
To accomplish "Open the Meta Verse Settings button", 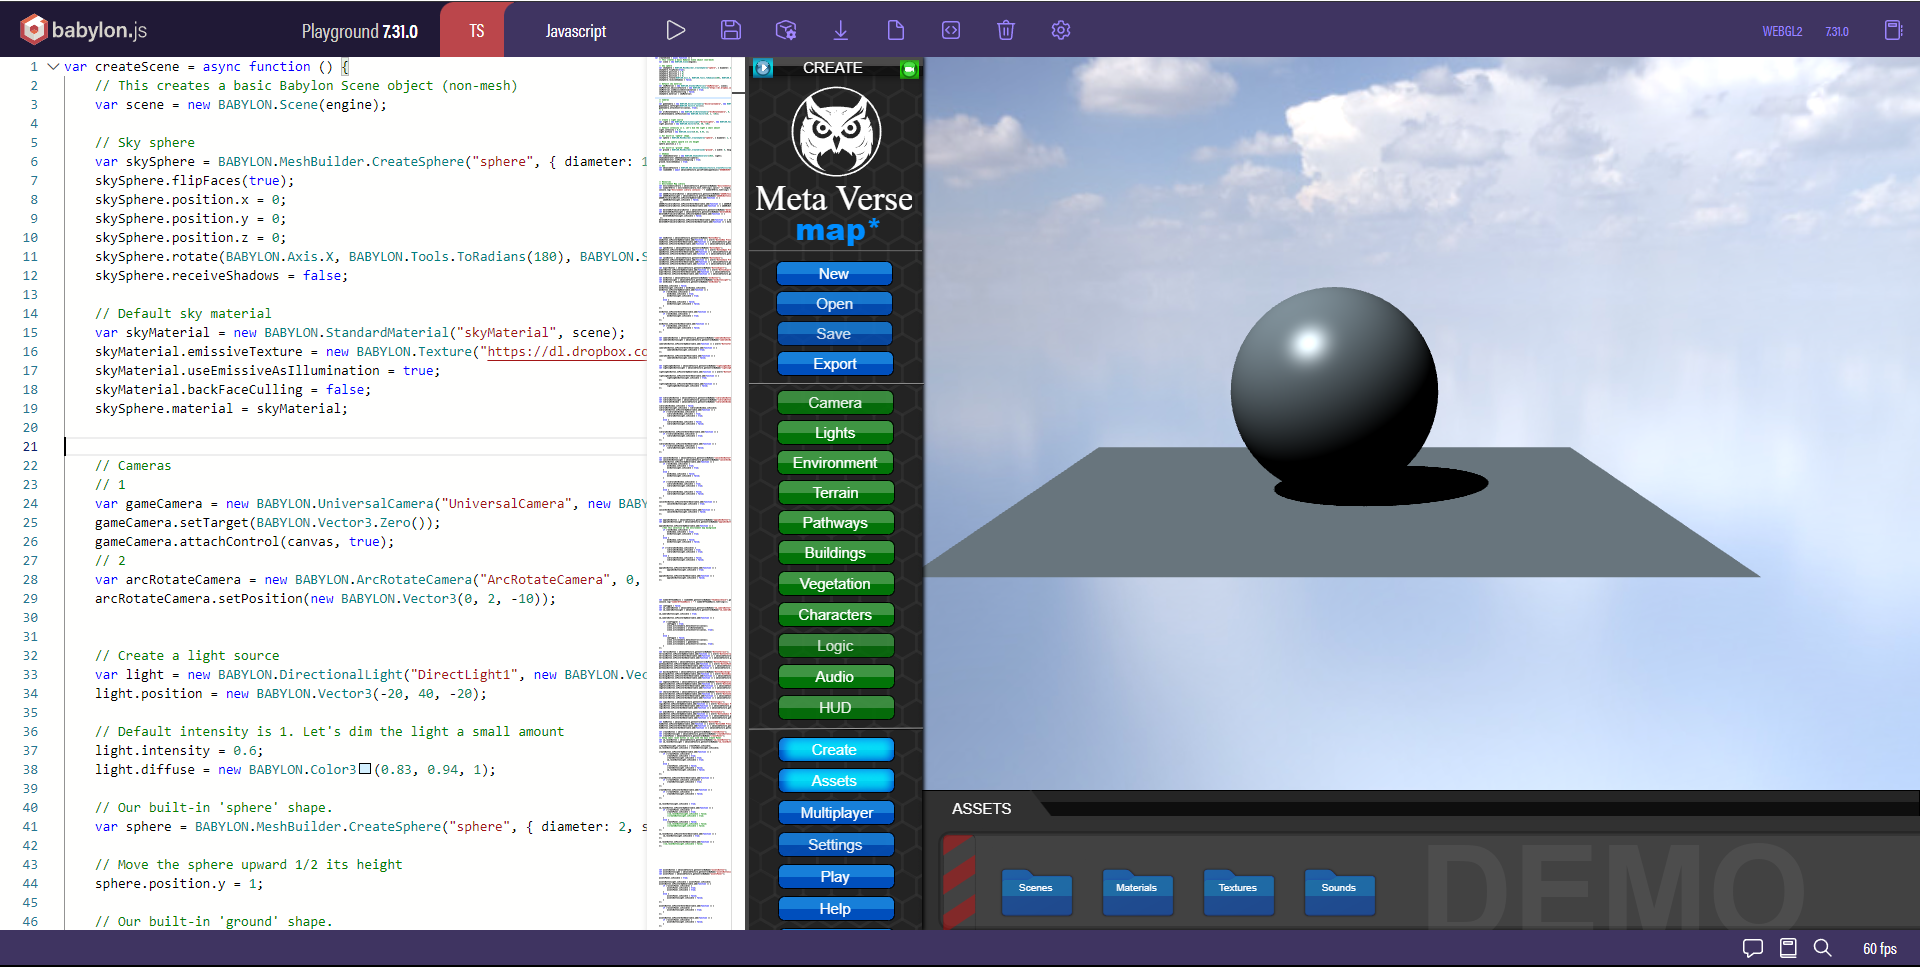I will coord(835,845).
